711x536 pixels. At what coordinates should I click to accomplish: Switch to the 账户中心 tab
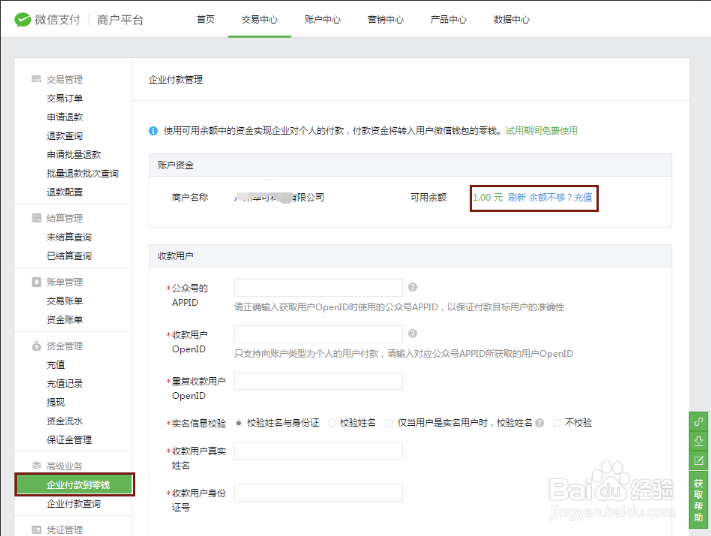[x=322, y=20]
